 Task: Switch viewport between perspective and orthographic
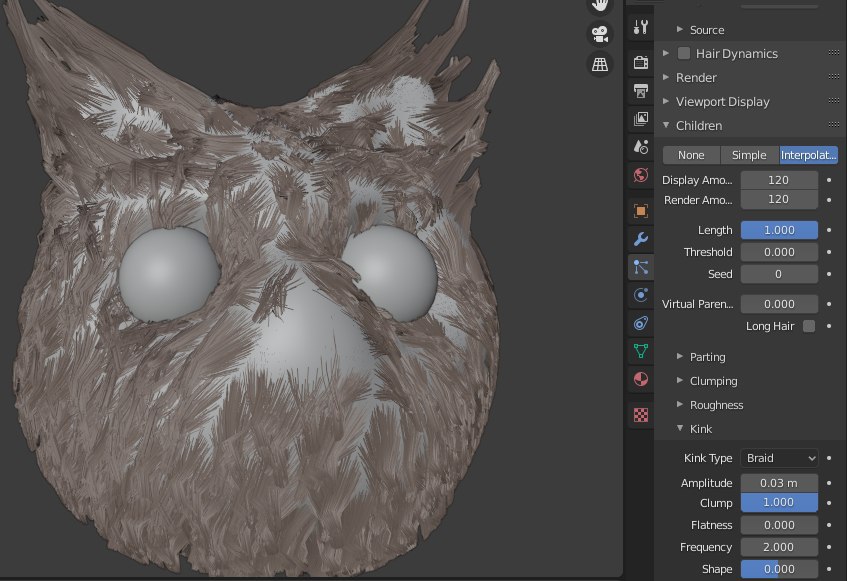click(x=600, y=64)
